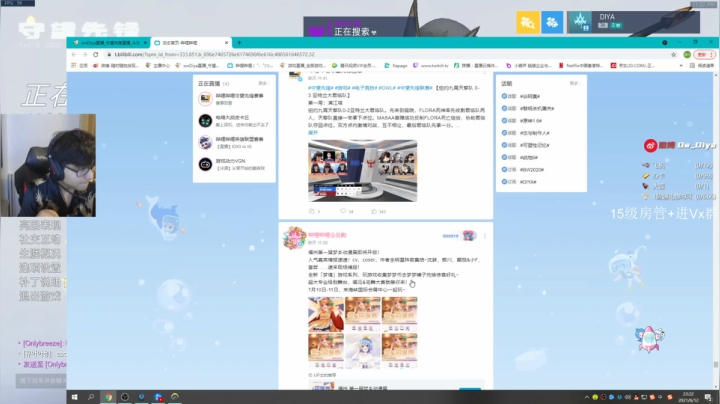Click the rocket back-to-top icon

649,340
